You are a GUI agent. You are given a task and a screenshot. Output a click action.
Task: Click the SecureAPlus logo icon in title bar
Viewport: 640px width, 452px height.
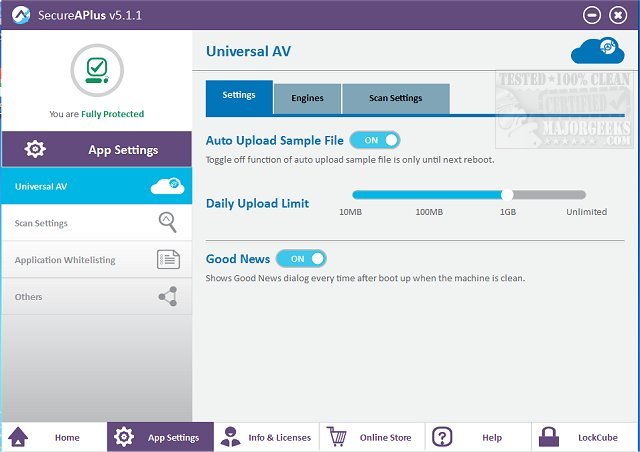[20, 15]
